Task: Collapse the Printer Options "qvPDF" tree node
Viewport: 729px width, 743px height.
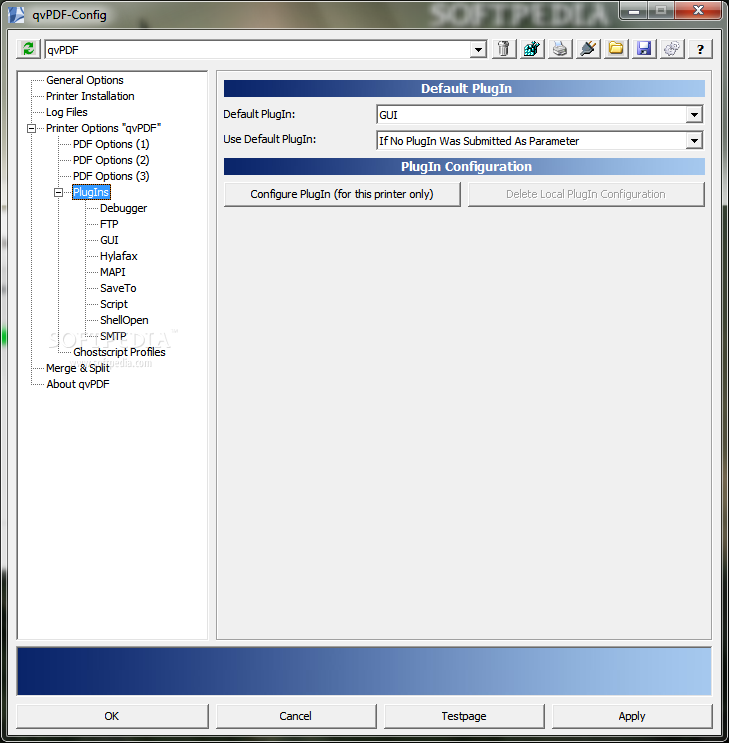Action: (31, 128)
